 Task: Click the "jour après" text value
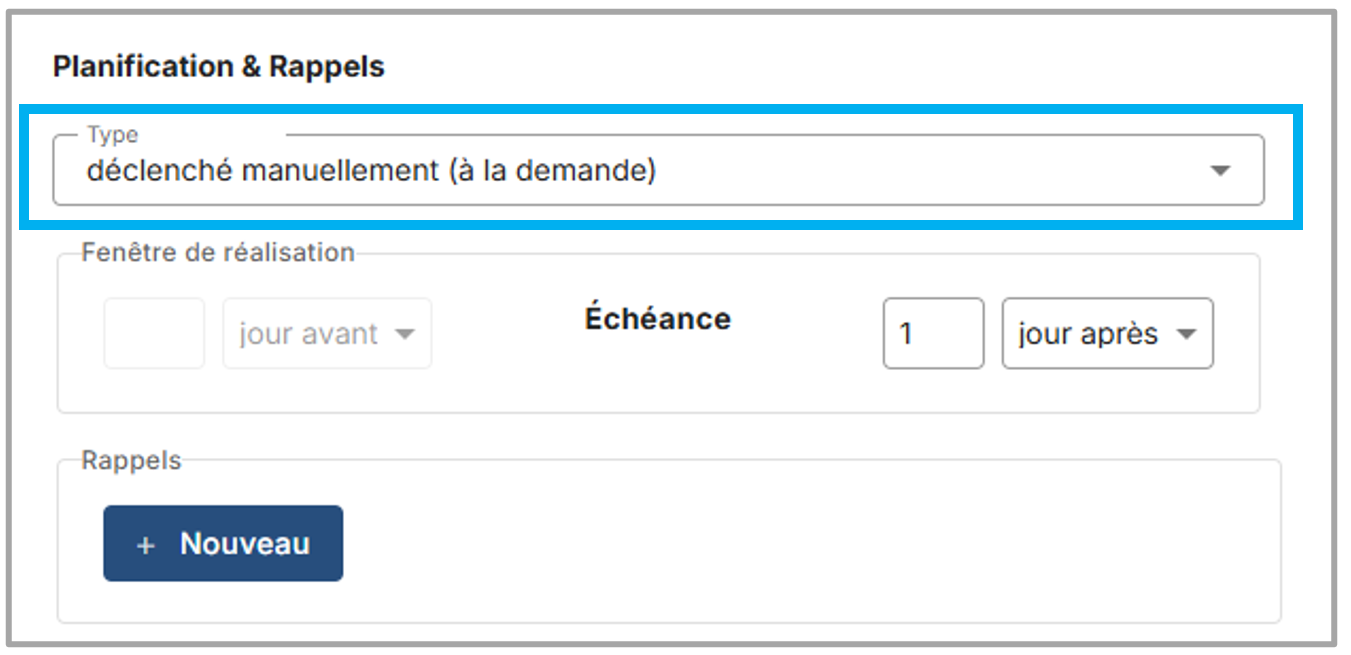[x=1087, y=334]
